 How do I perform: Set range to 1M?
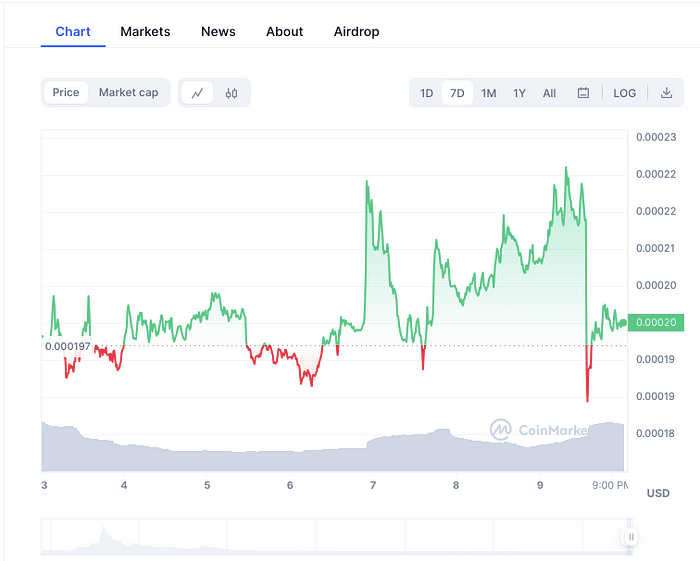(488, 93)
